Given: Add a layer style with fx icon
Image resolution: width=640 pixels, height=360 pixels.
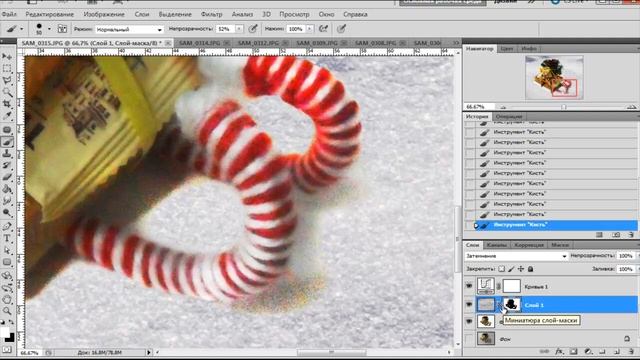Looking at the screenshot, I should (559, 351).
